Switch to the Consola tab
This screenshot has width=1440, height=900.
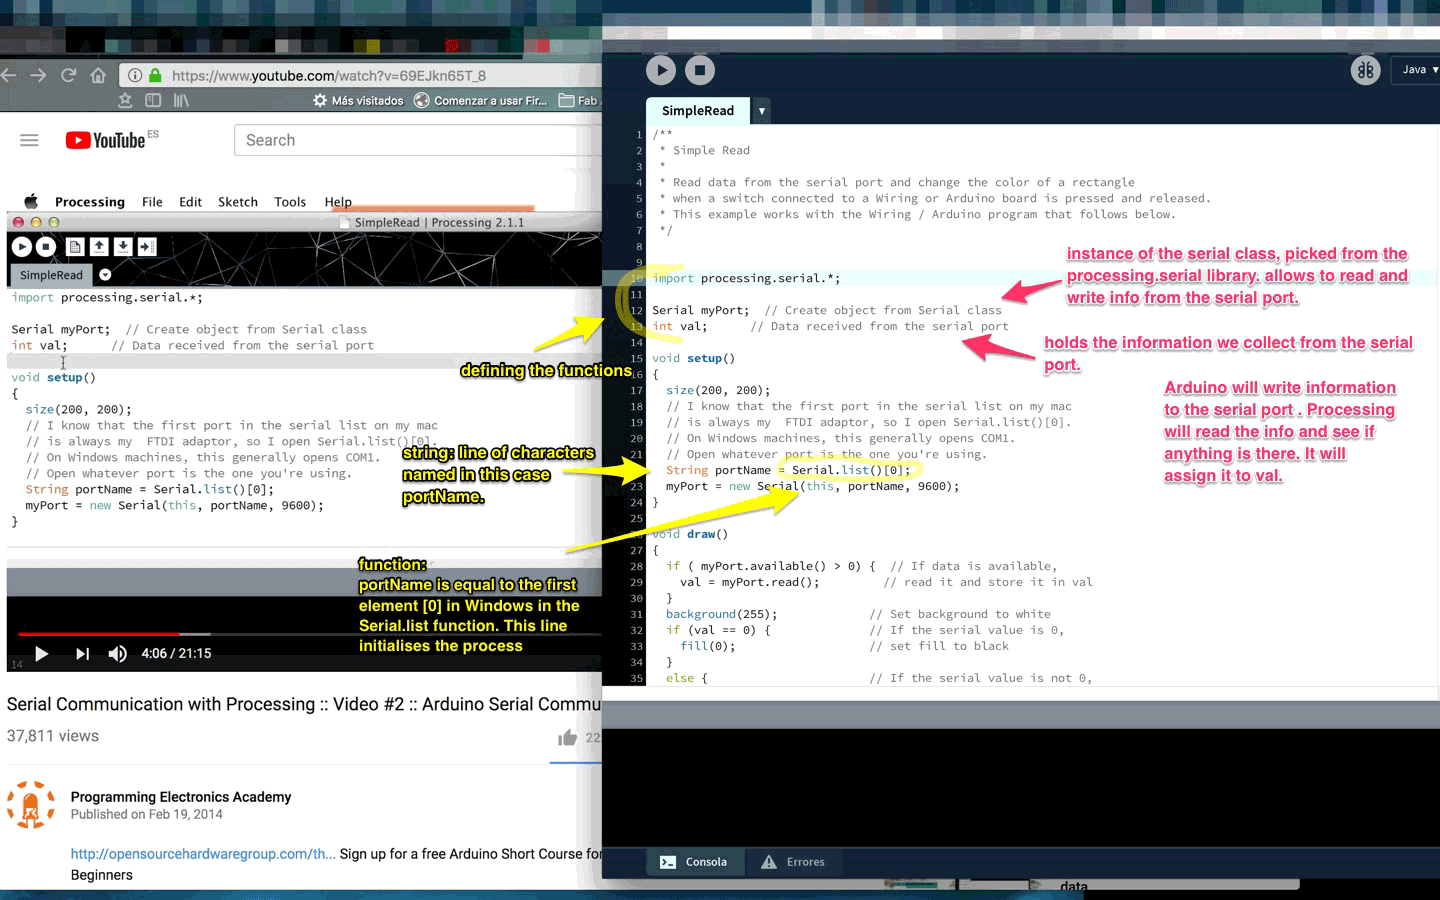pyautogui.click(x=693, y=862)
